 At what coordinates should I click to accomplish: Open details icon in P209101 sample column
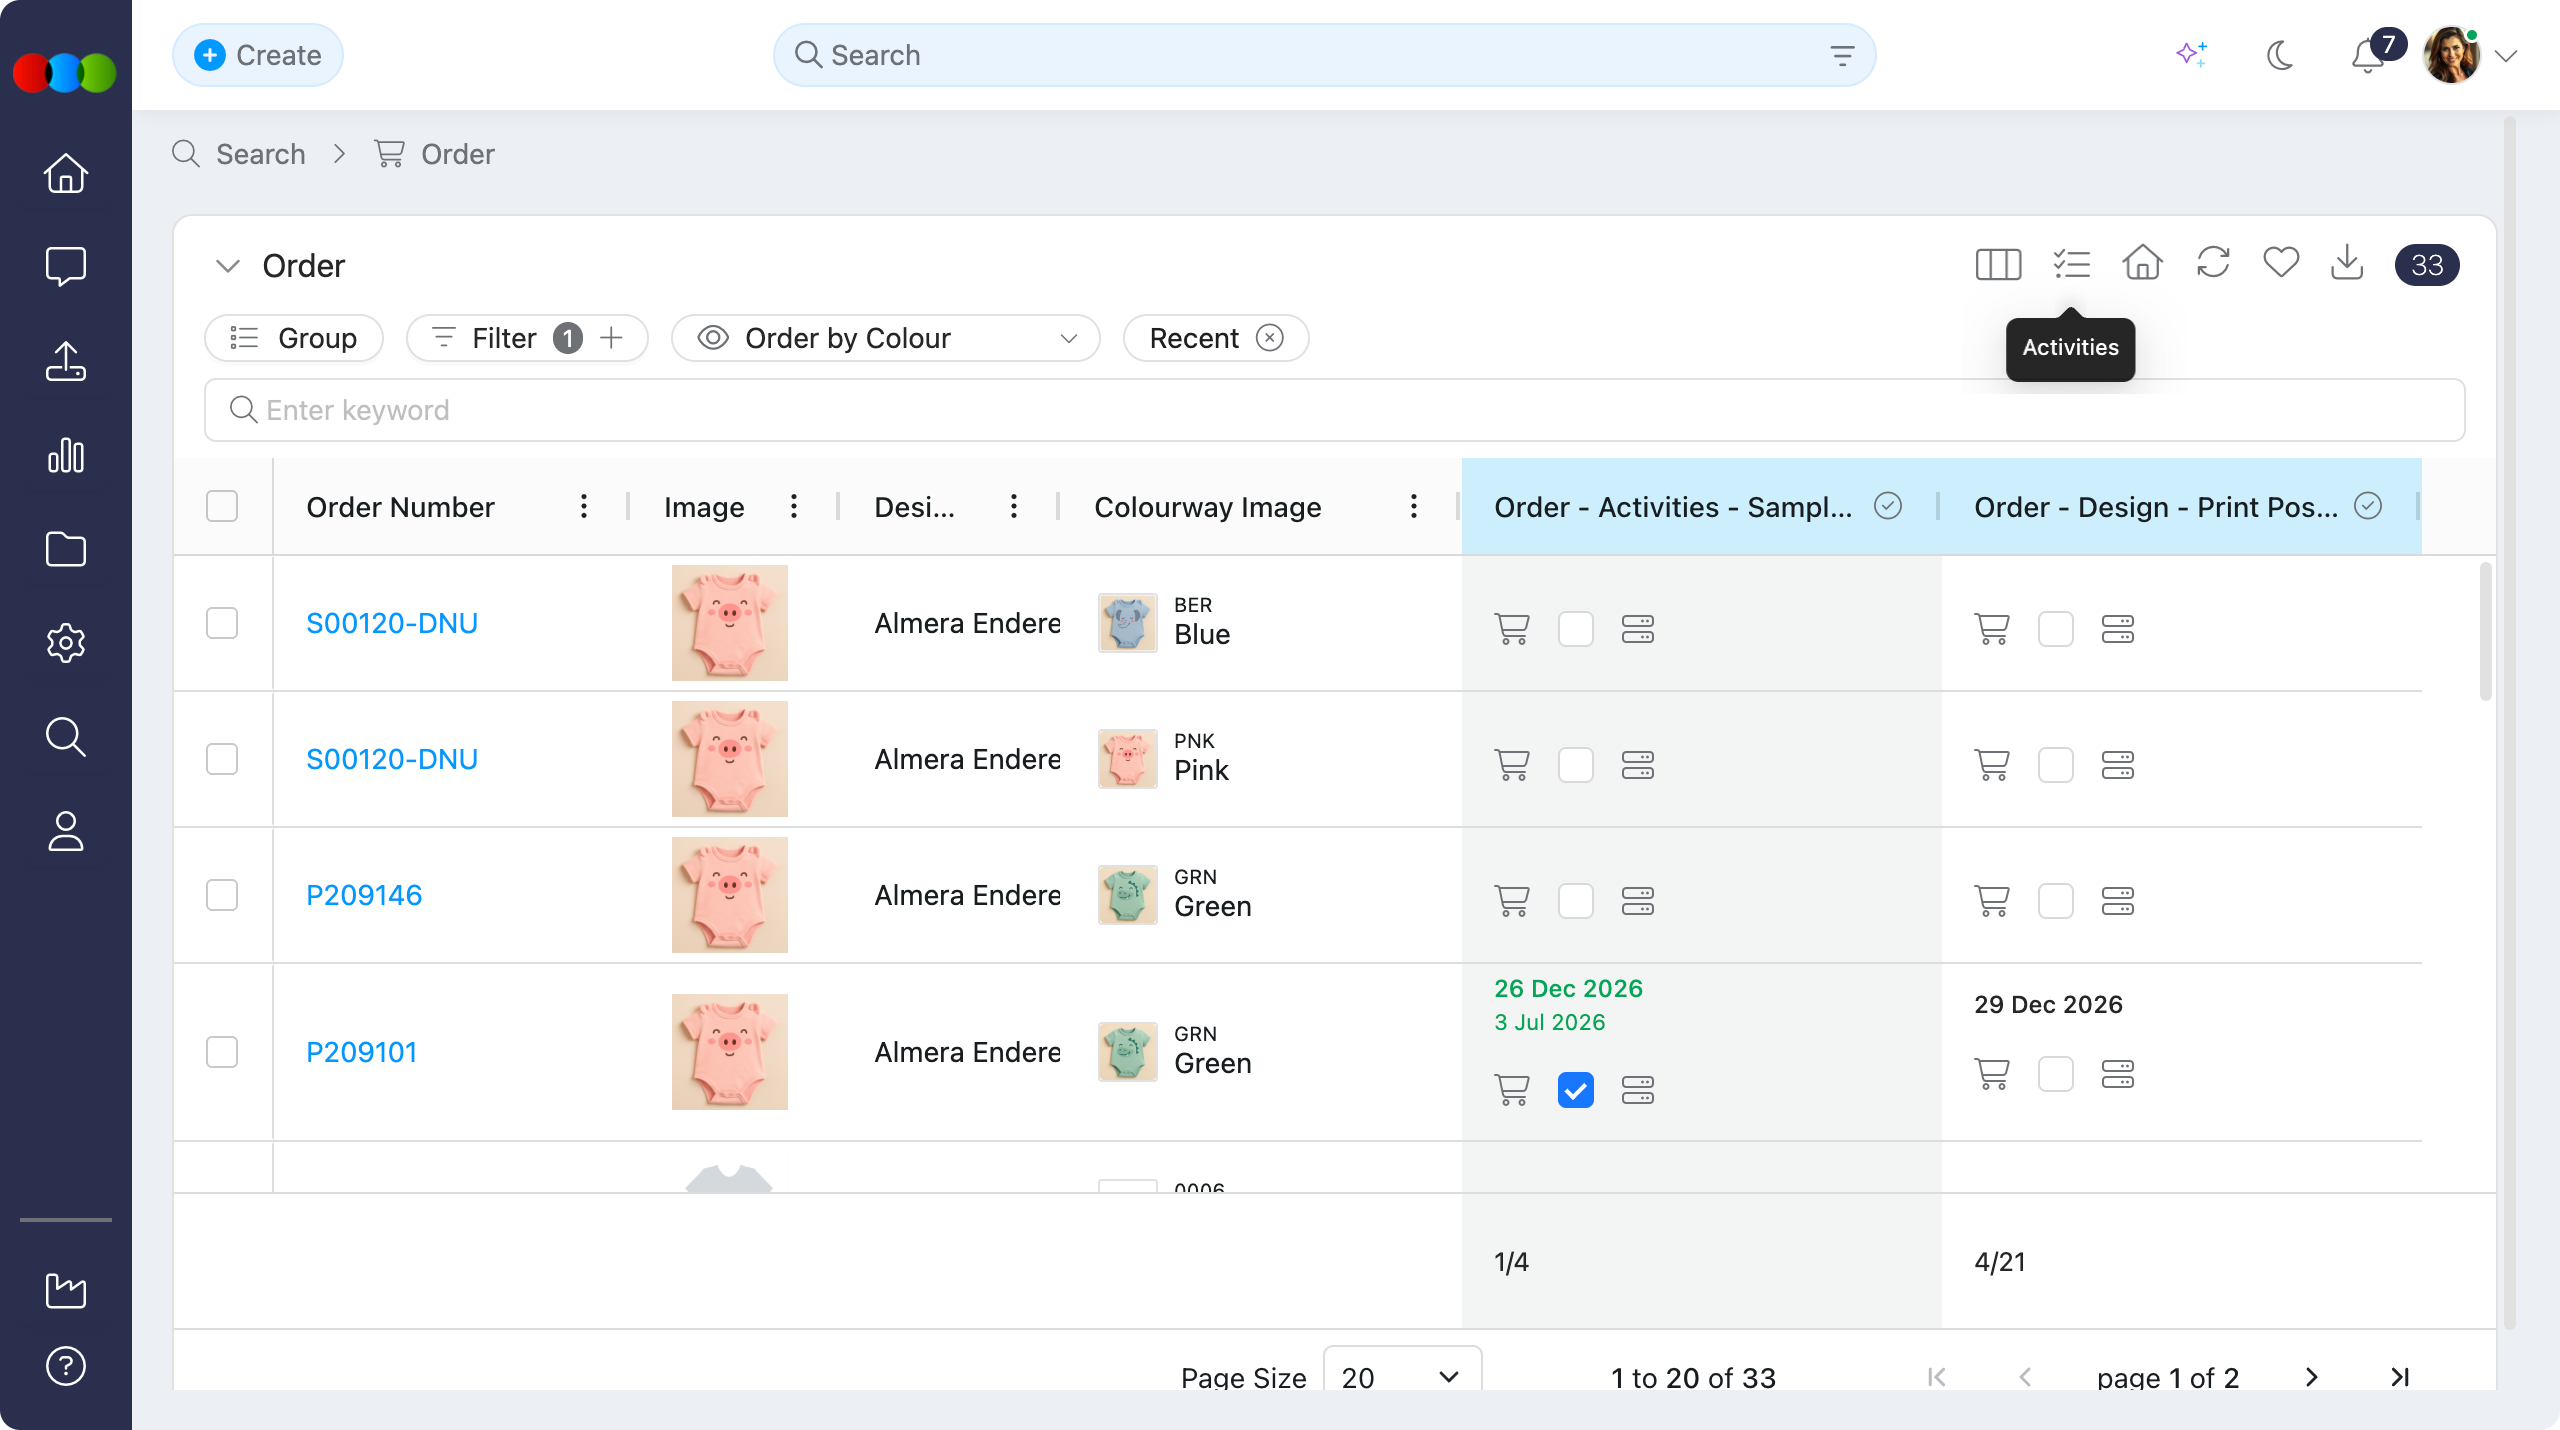point(1638,1090)
